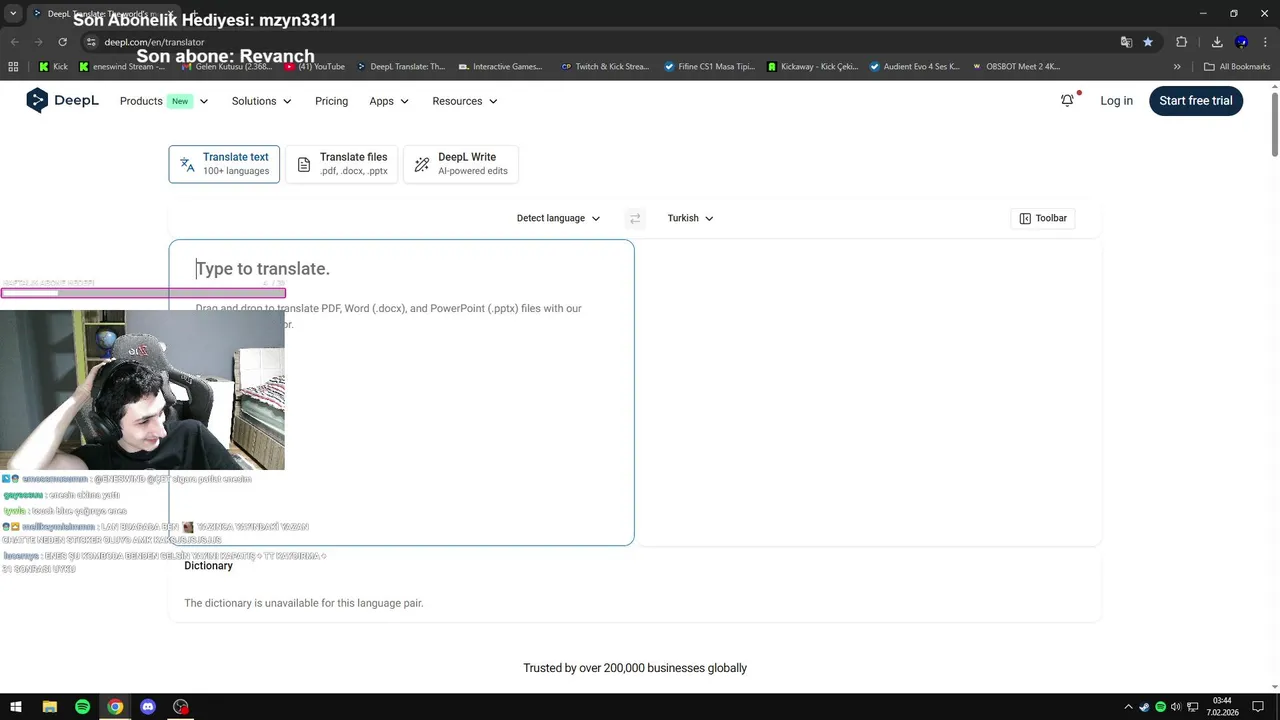Open the Fifine CS1 Masa Tipi bookmark
Viewport: 1280px width, 720px height.
tap(710, 67)
